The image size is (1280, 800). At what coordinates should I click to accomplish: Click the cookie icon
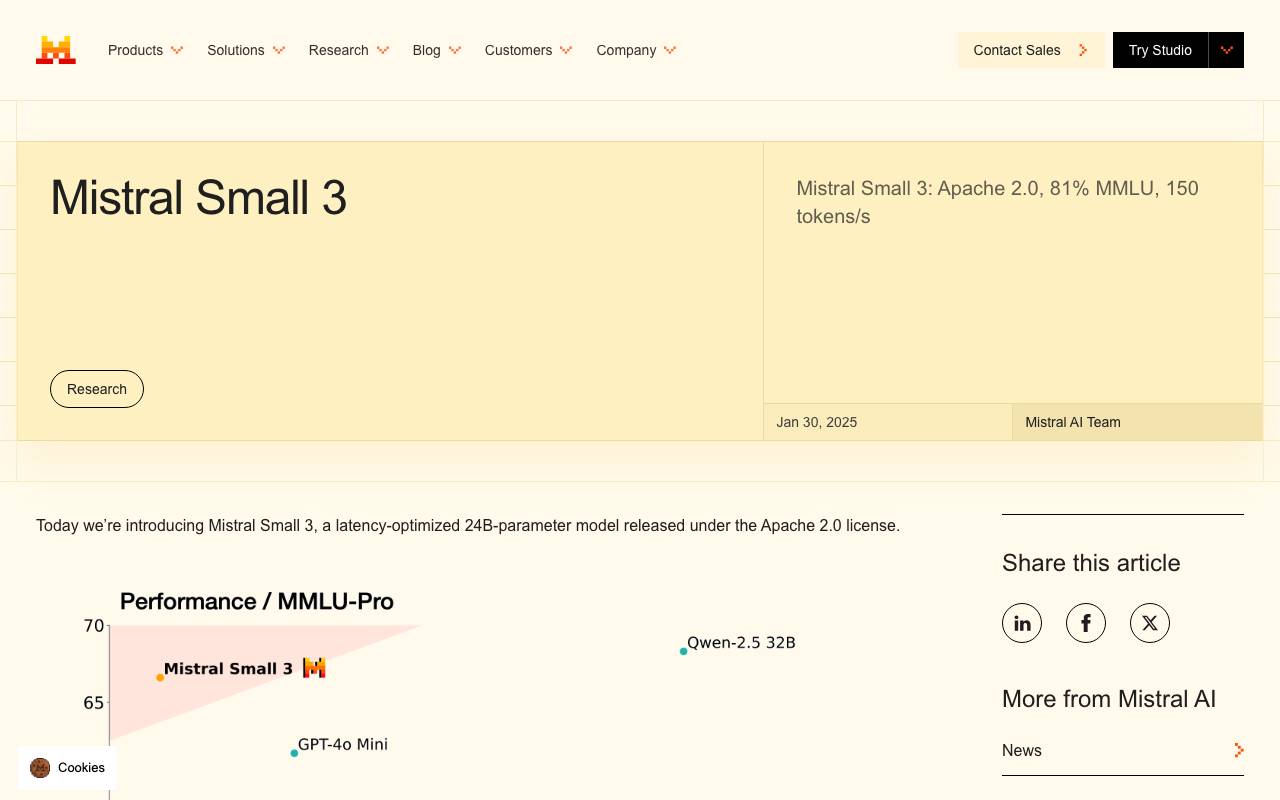pyautogui.click(x=40, y=768)
